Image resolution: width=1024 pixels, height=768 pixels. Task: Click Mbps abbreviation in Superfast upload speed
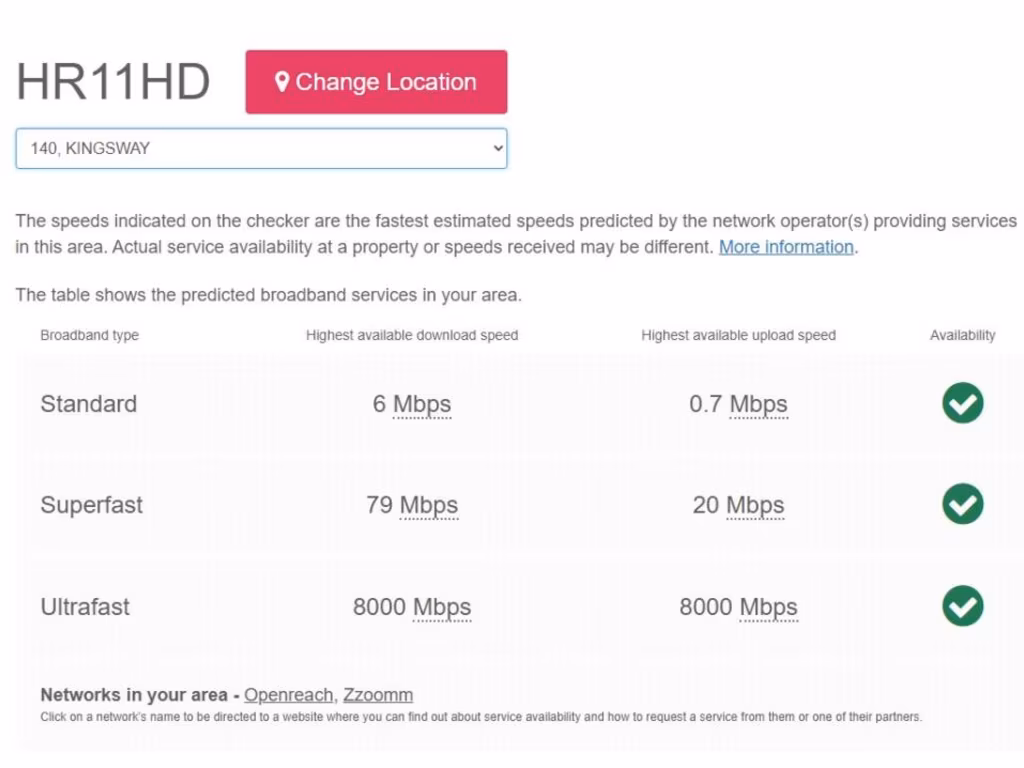pos(755,505)
